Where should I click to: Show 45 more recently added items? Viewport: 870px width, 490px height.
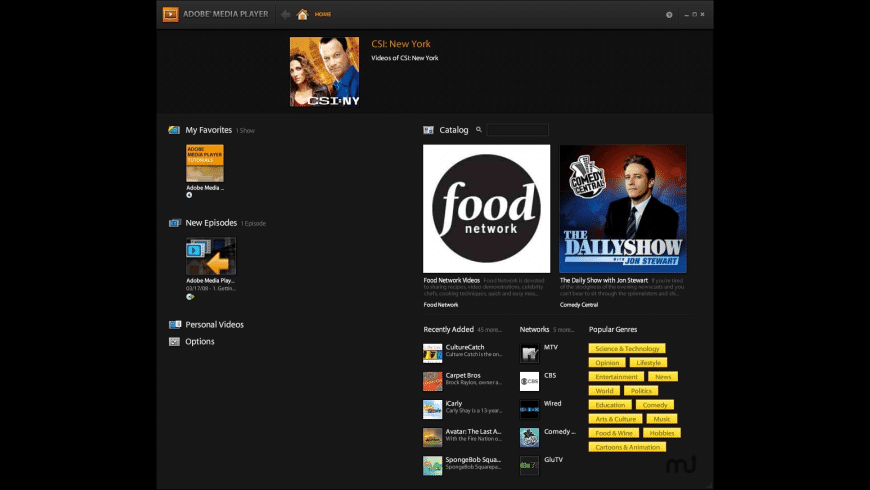489,330
